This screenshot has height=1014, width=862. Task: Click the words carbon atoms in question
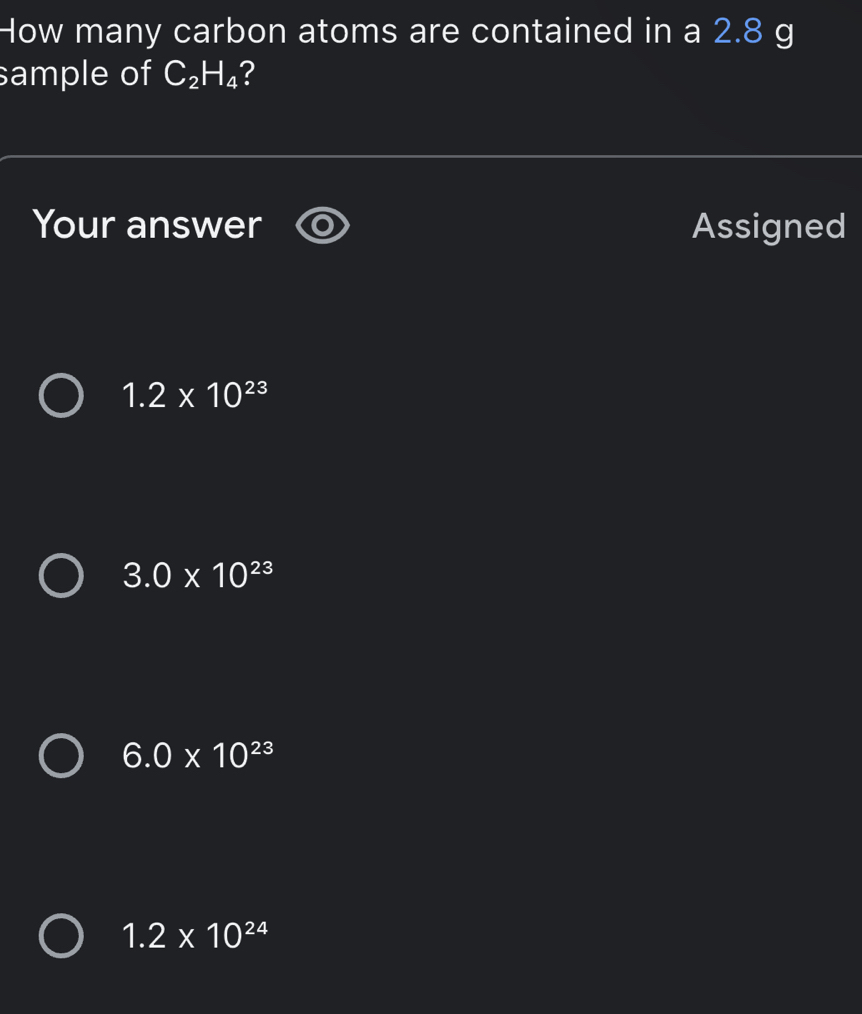click(x=286, y=31)
